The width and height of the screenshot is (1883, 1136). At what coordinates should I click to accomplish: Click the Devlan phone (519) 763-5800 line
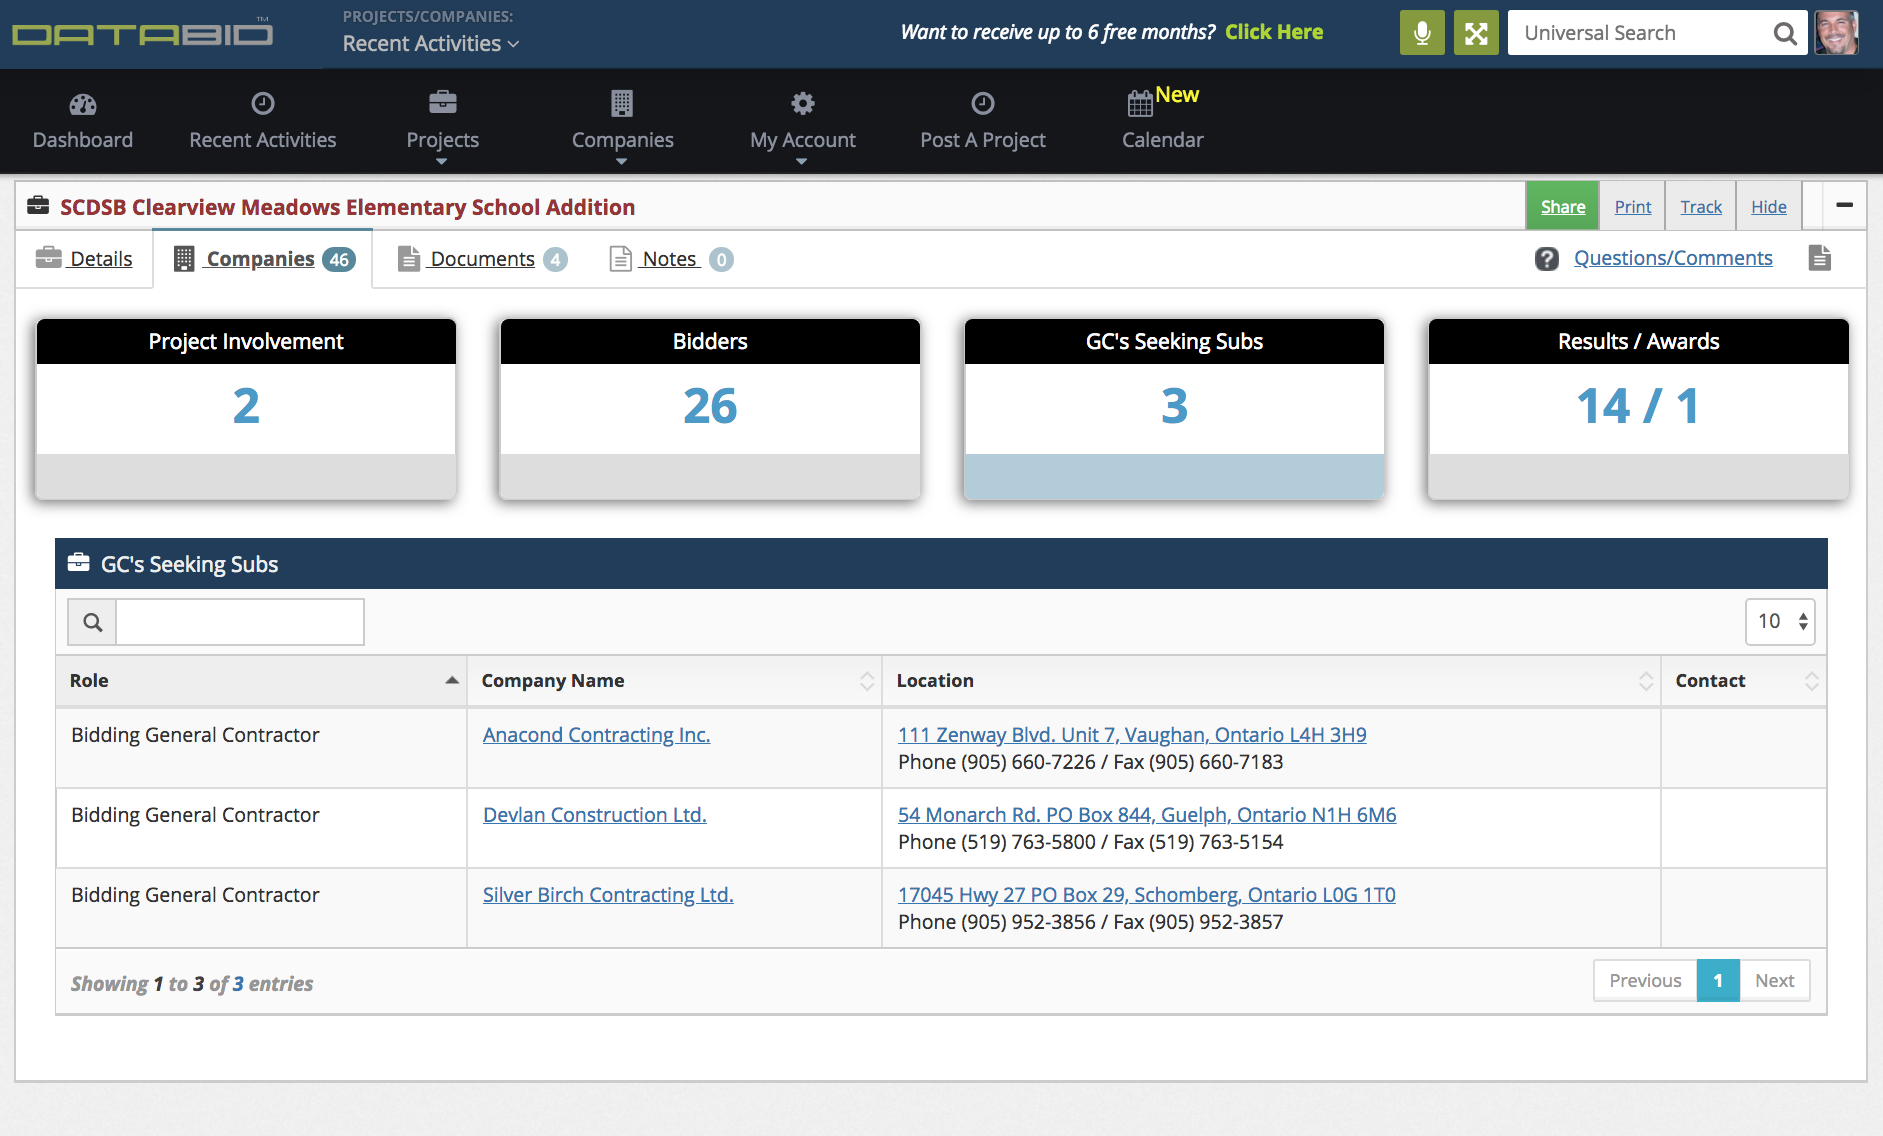pos(1090,842)
